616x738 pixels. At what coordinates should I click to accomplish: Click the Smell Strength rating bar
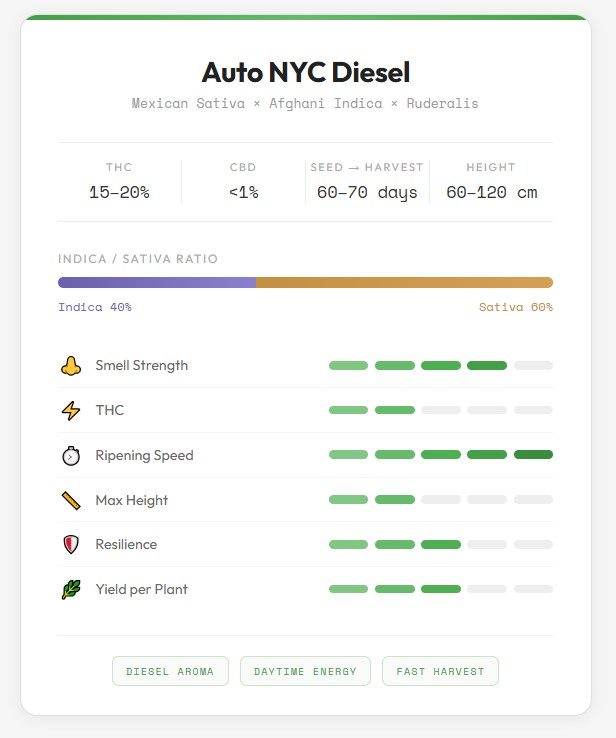(440, 366)
